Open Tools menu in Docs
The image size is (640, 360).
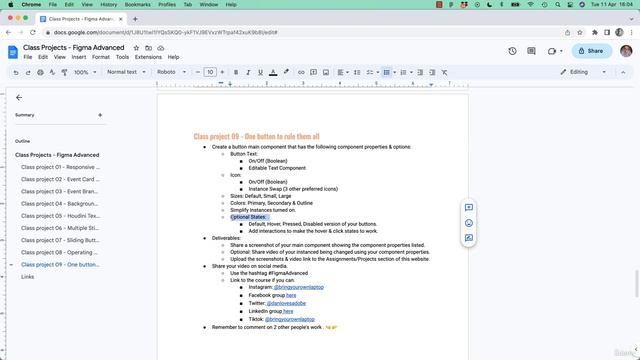122,57
